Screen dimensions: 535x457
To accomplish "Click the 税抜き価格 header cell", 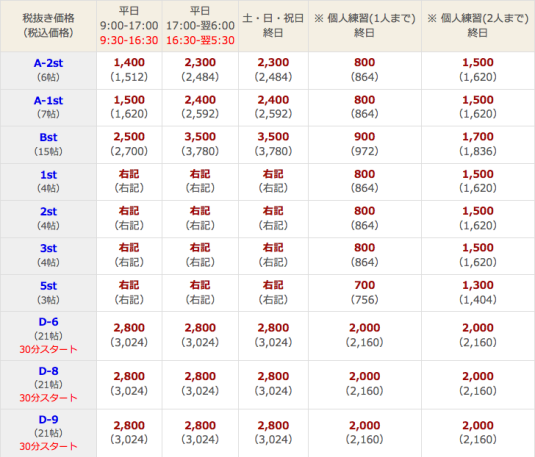I will point(48,26).
